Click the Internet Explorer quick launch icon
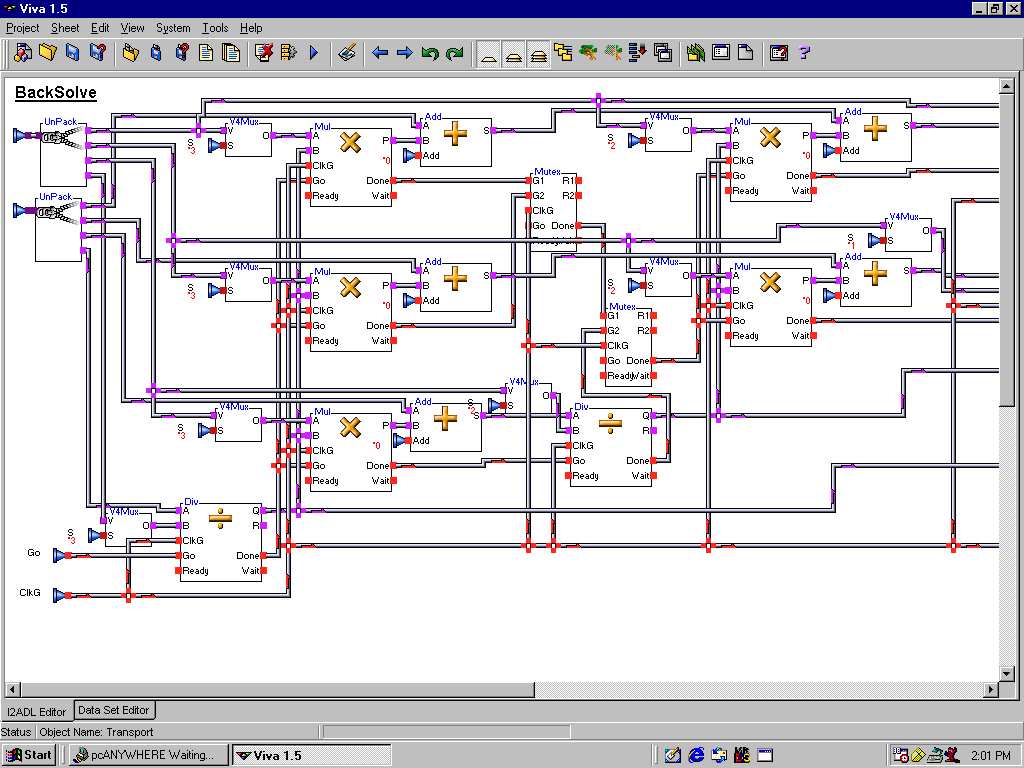 tap(696, 755)
